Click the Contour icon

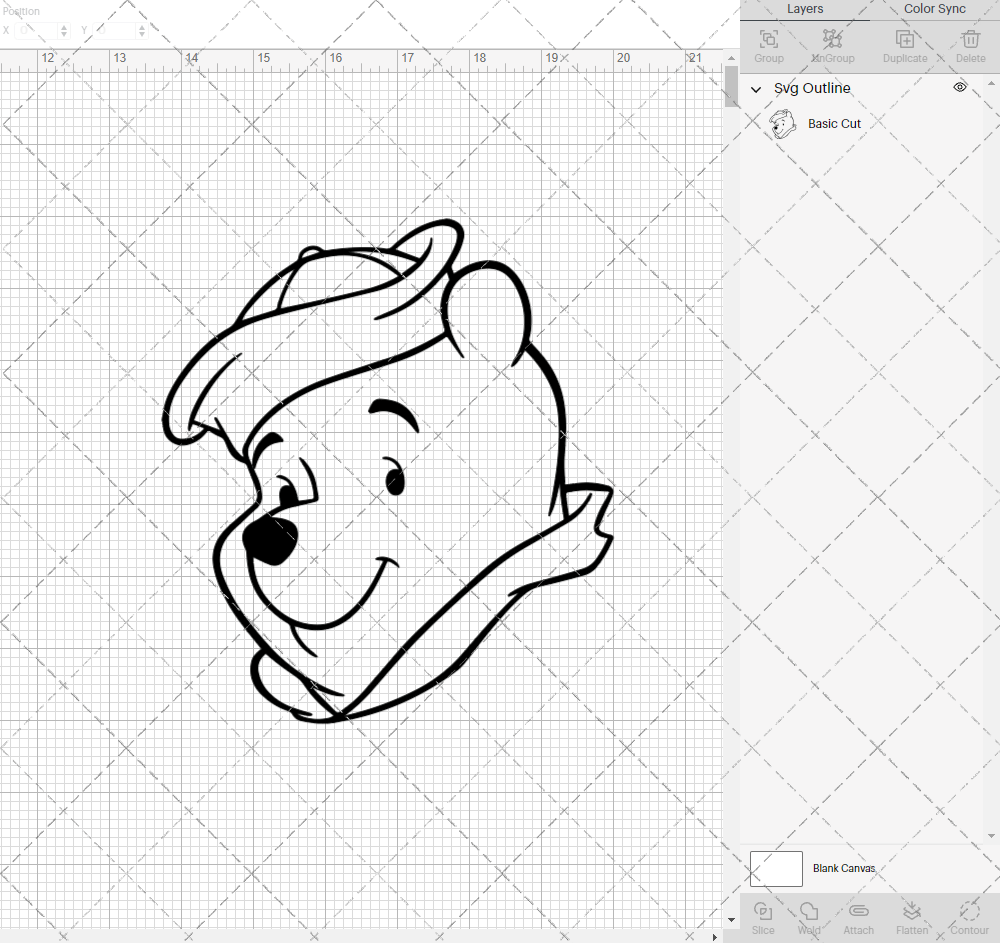point(969,910)
